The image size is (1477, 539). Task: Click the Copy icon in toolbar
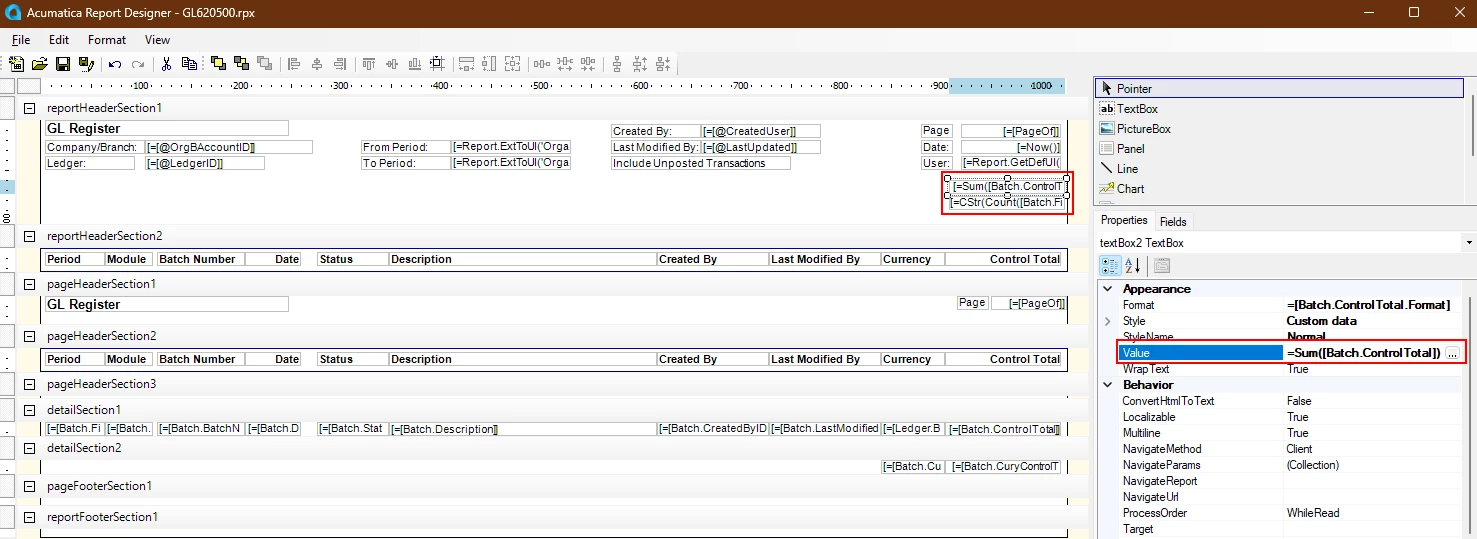tap(189, 63)
